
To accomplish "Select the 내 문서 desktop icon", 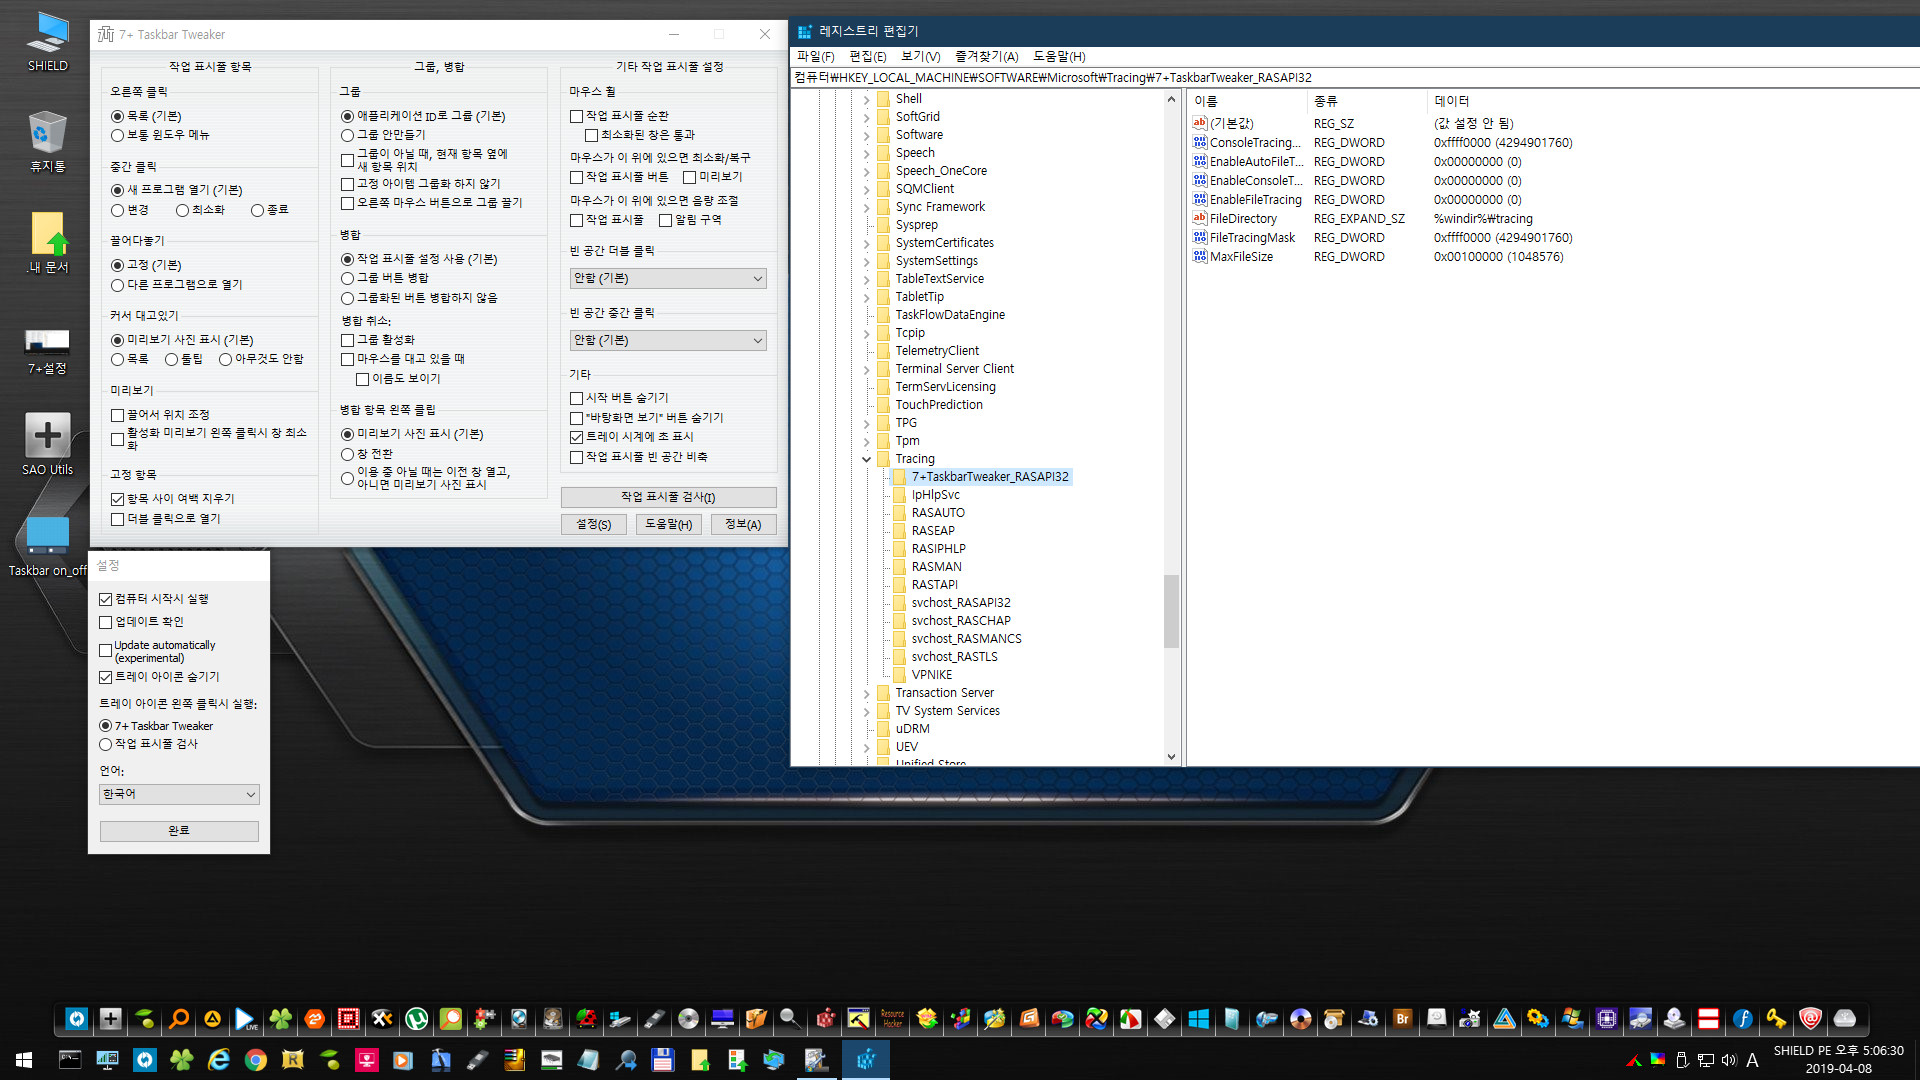I will pyautogui.click(x=47, y=242).
